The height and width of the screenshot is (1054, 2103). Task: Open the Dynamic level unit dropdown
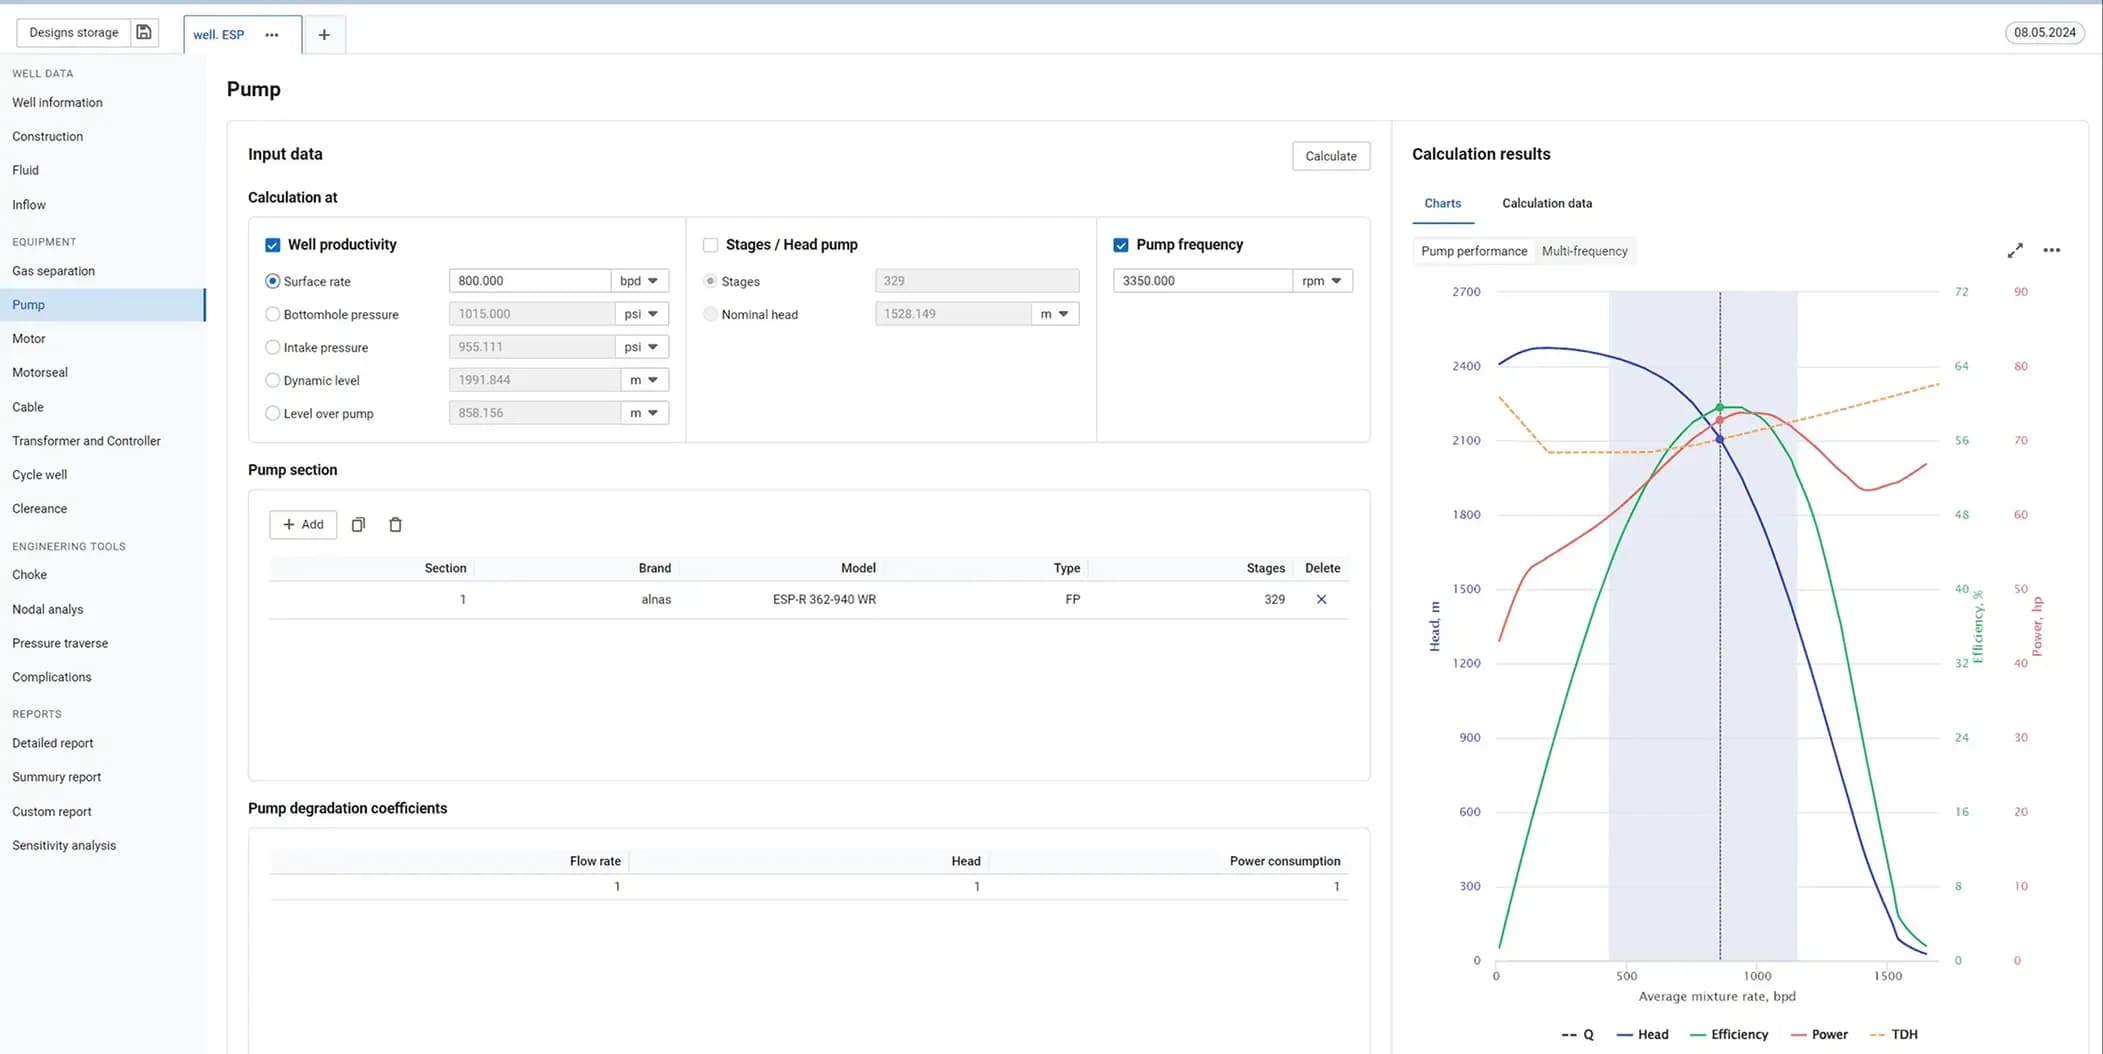tap(644, 380)
